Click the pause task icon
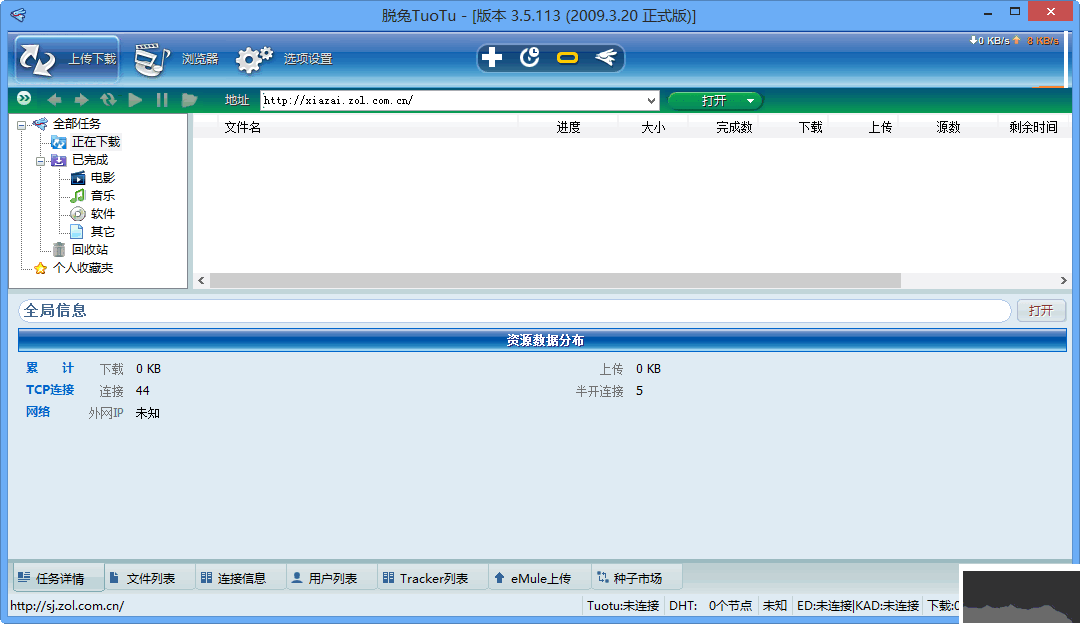Viewport: 1080px width, 624px height. click(x=162, y=101)
